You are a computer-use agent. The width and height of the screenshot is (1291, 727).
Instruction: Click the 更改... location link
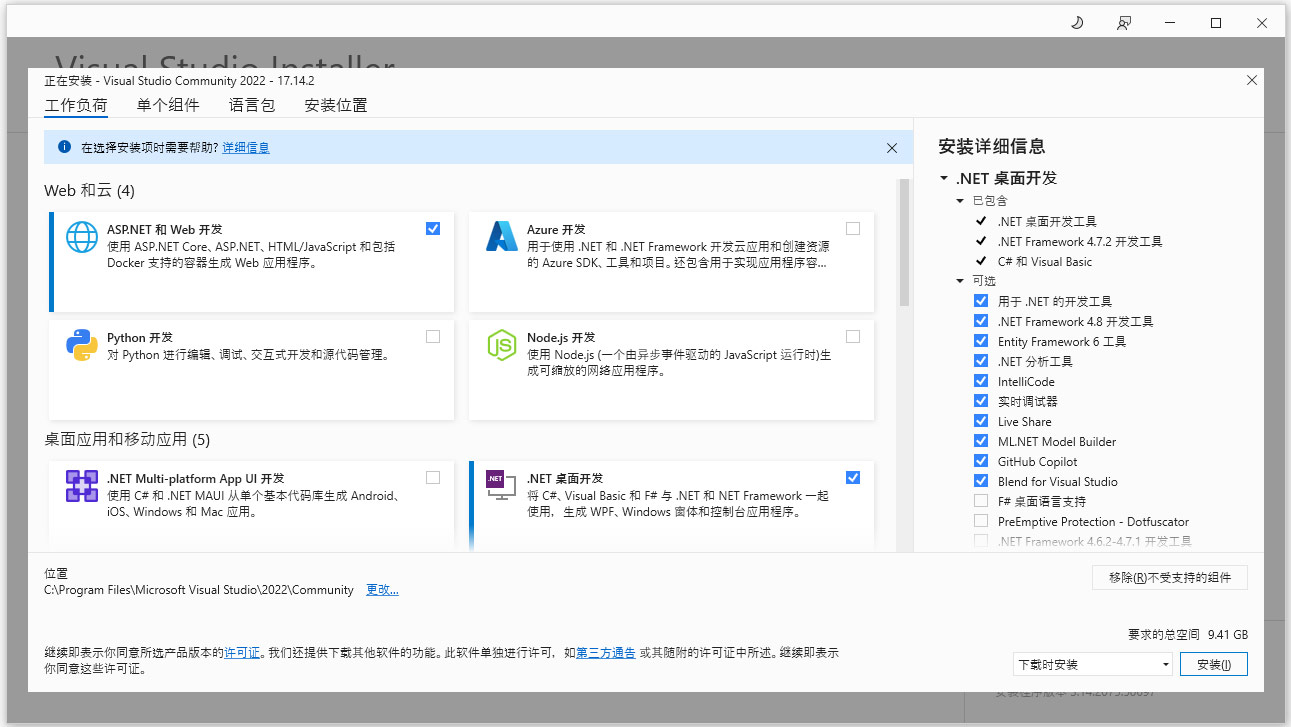click(x=382, y=590)
